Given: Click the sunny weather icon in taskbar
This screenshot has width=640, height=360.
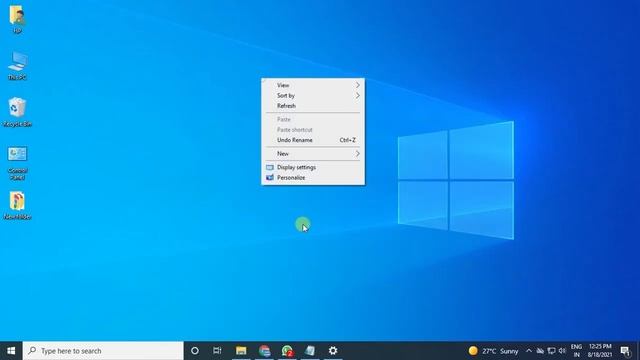Looking at the screenshot, I should [x=473, y=351].
